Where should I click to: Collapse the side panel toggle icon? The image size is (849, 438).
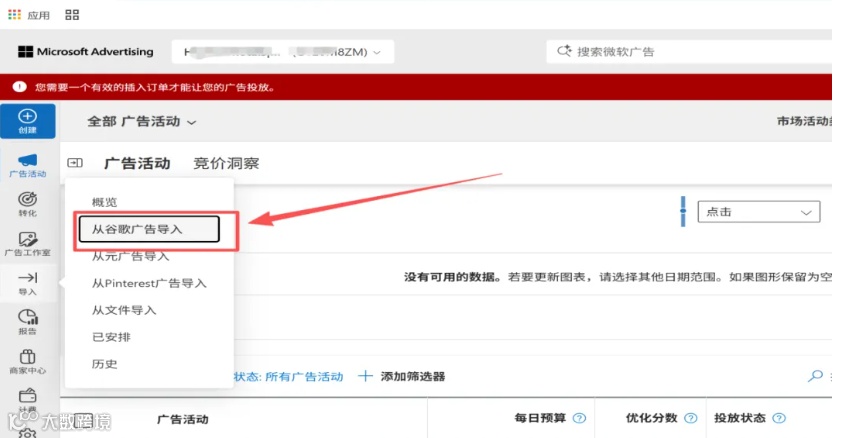[75, 163]
